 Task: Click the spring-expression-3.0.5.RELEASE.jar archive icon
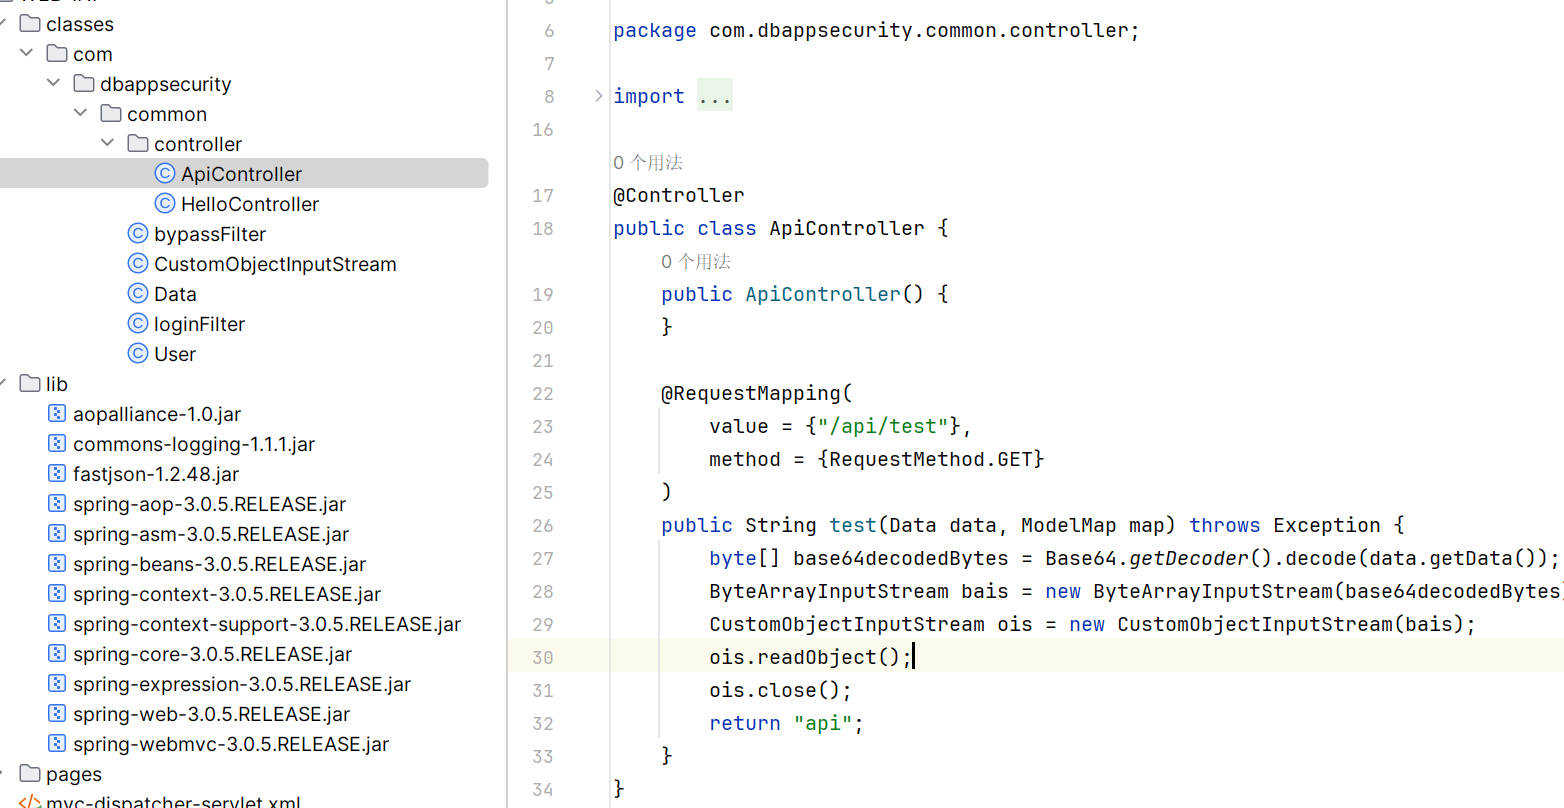click(57, 684)
